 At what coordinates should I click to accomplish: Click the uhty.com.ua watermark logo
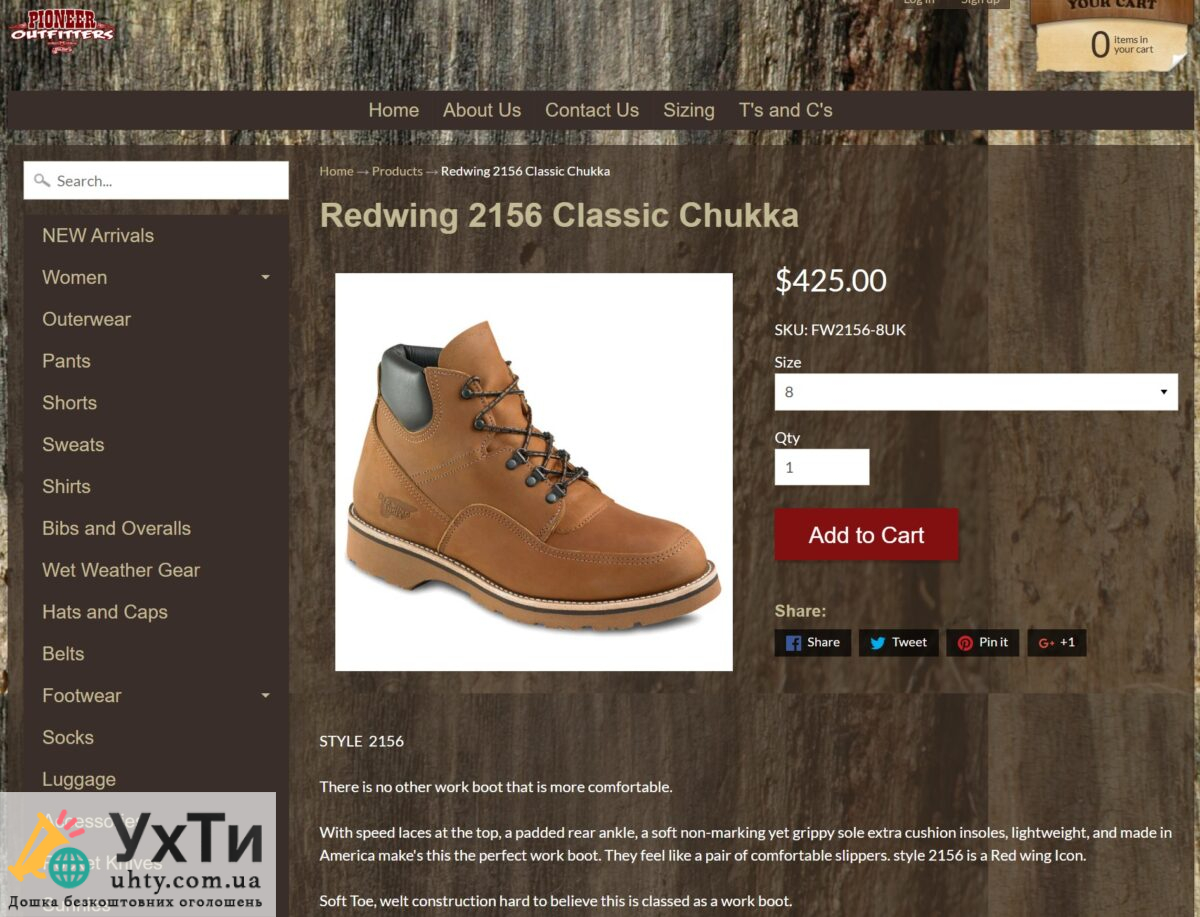click(x=138, y=853)
